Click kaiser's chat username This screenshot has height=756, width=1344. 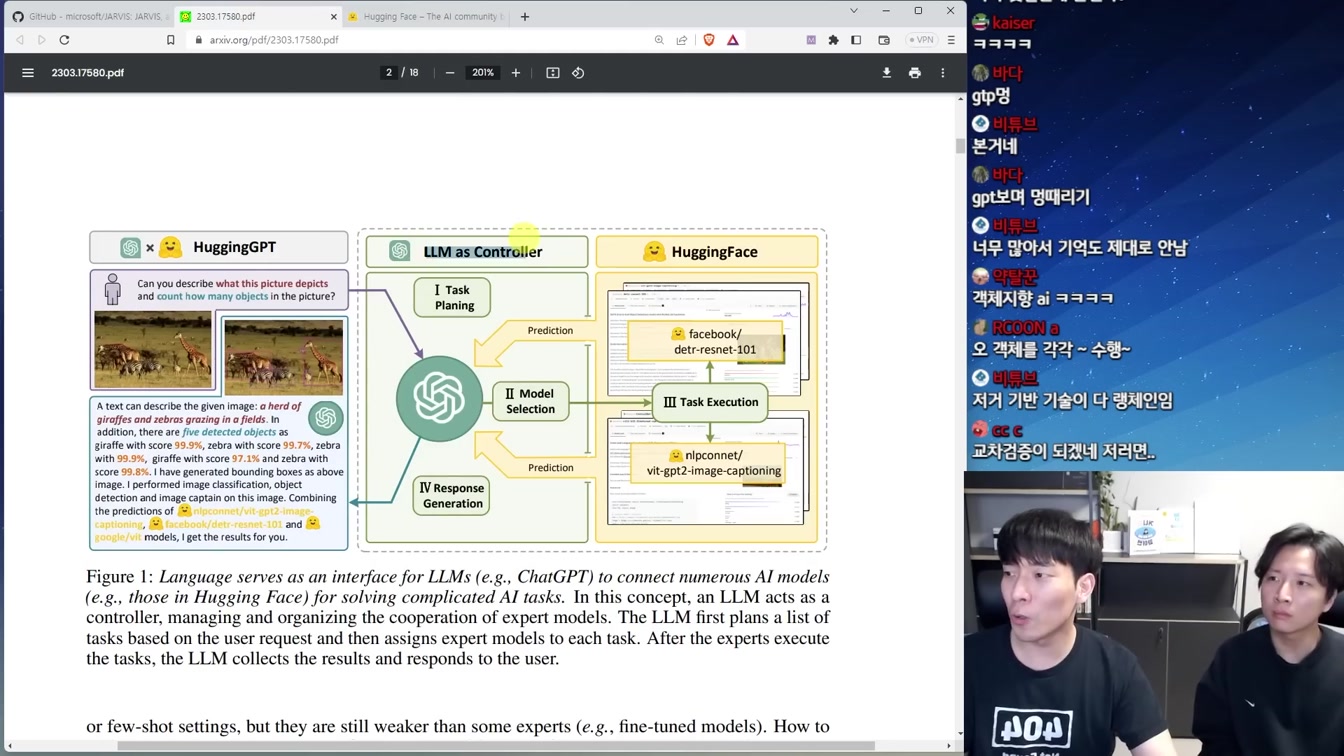(x=1013, y=23)
